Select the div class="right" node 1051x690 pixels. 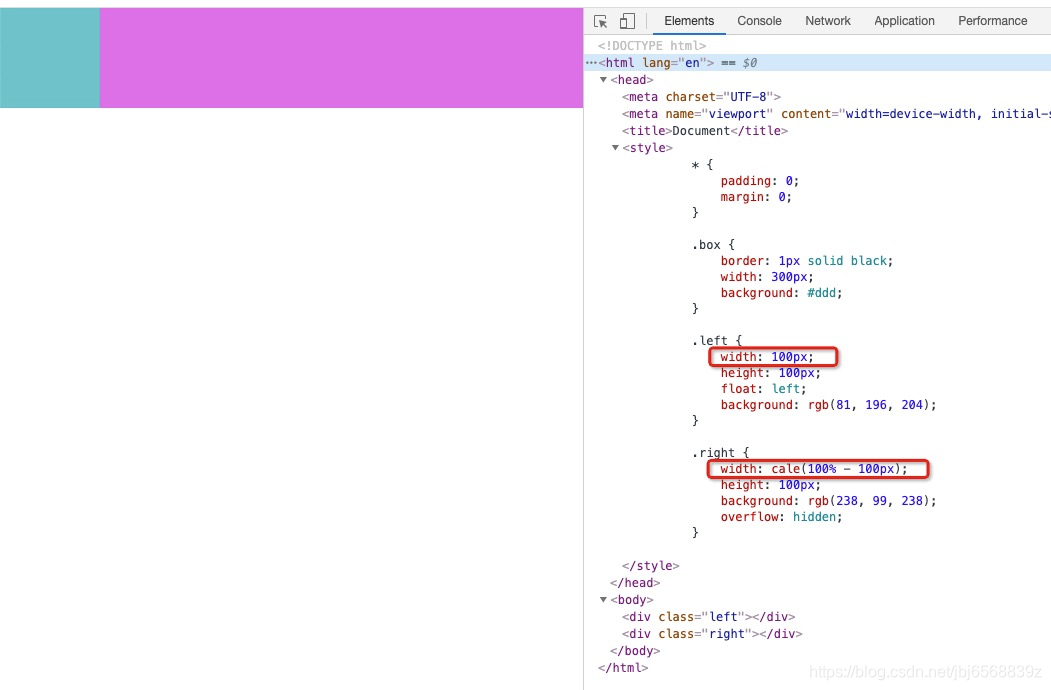point(712,634)
